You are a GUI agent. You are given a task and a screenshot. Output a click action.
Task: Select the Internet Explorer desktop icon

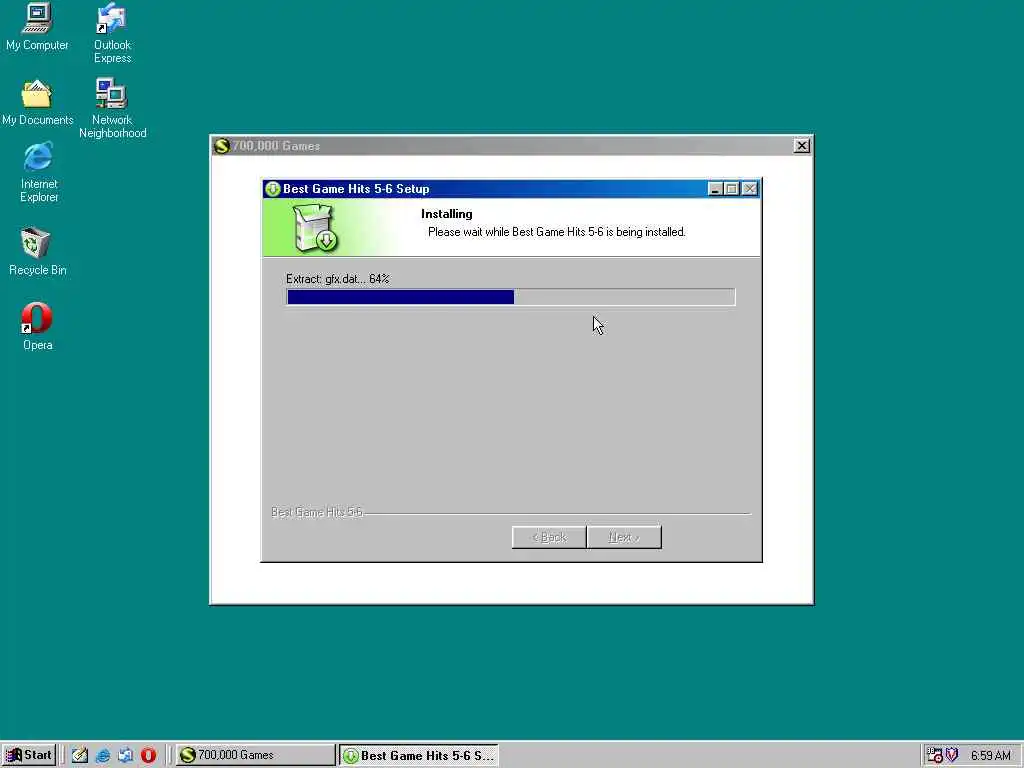[x=39, y=173]
